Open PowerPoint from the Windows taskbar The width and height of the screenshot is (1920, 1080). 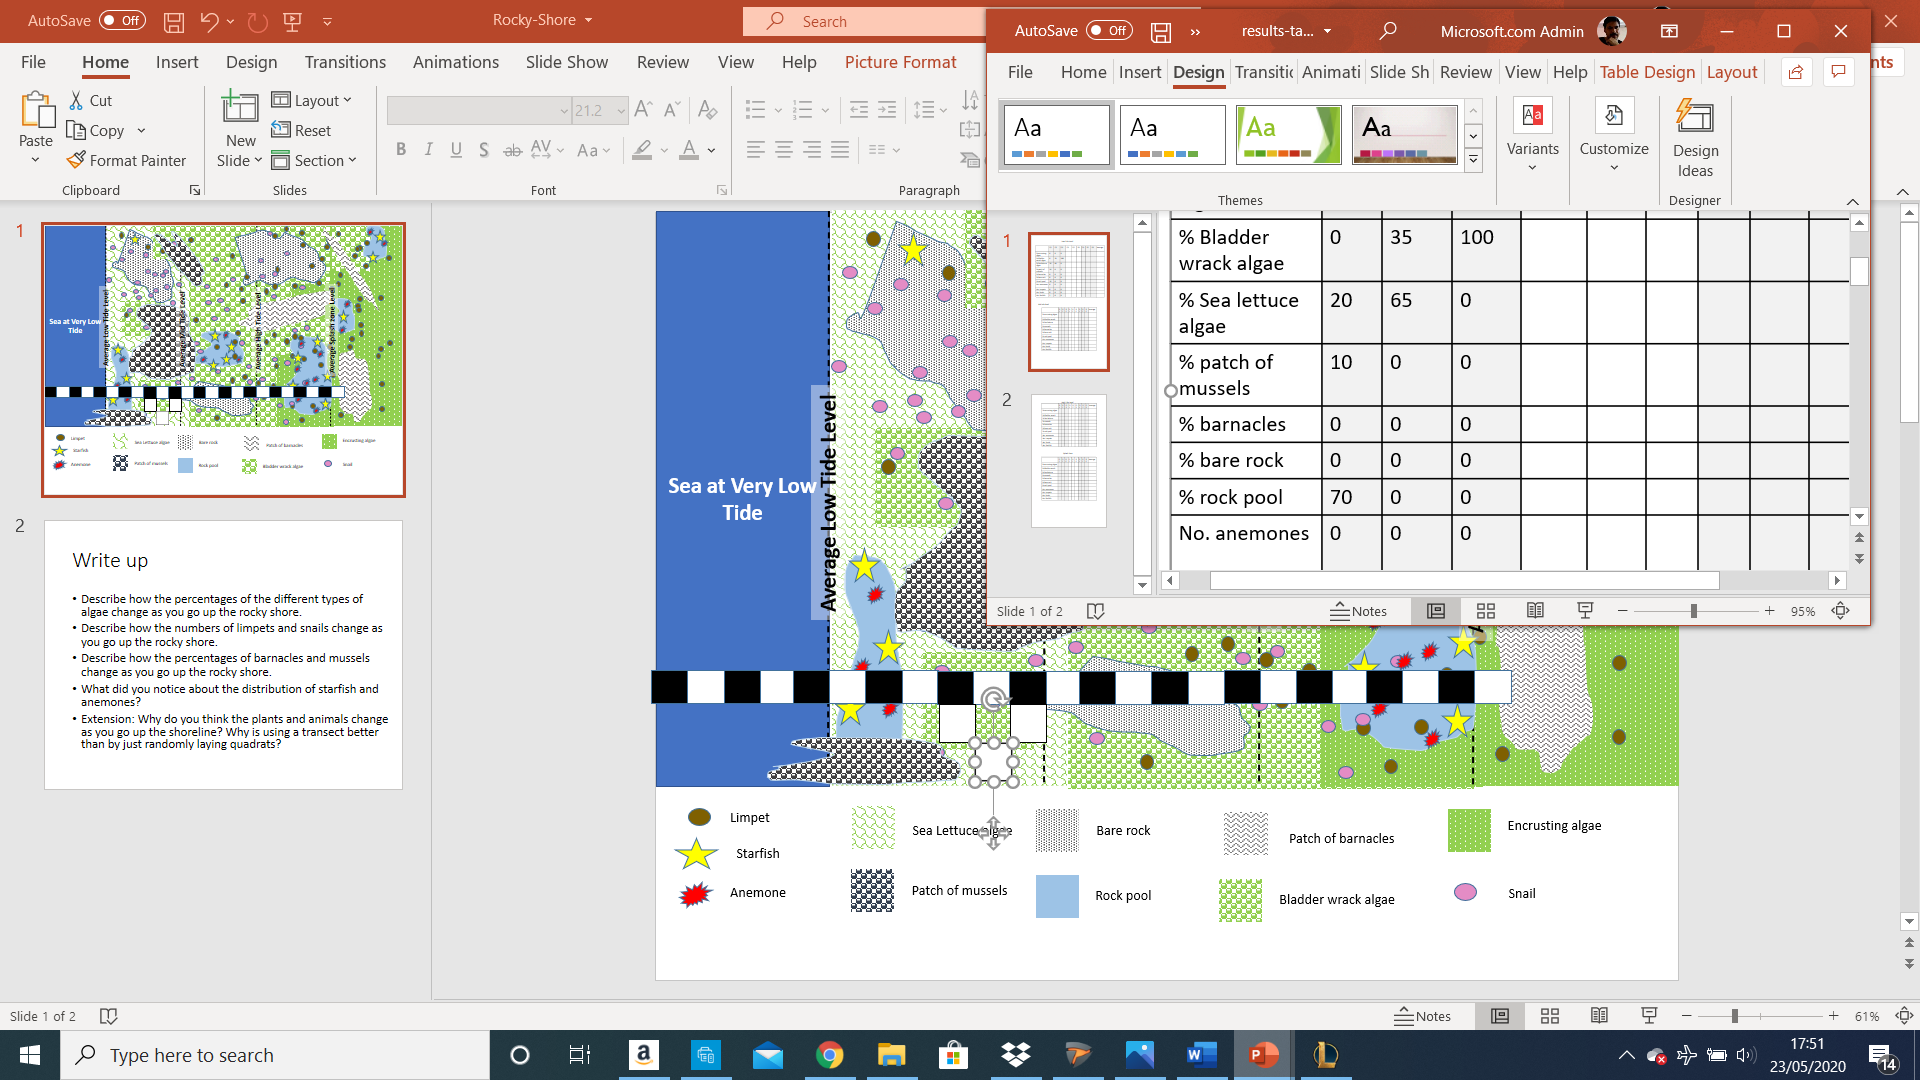point(1263,1054)
